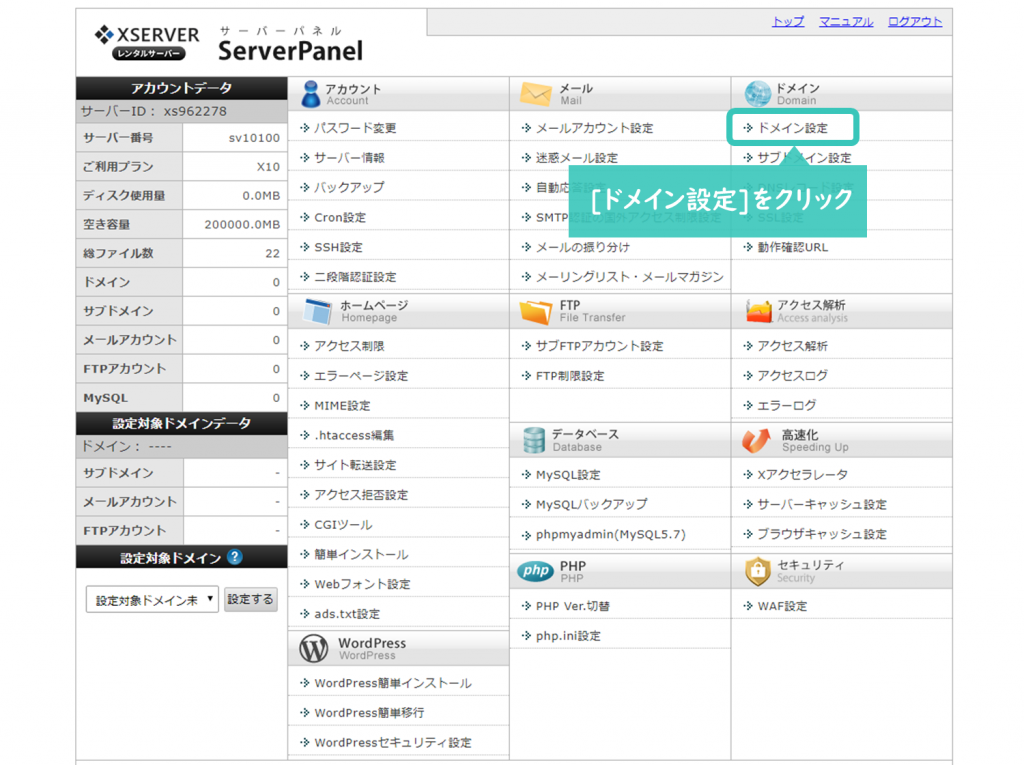Click the PHP logo icon

tap(536, 571)
